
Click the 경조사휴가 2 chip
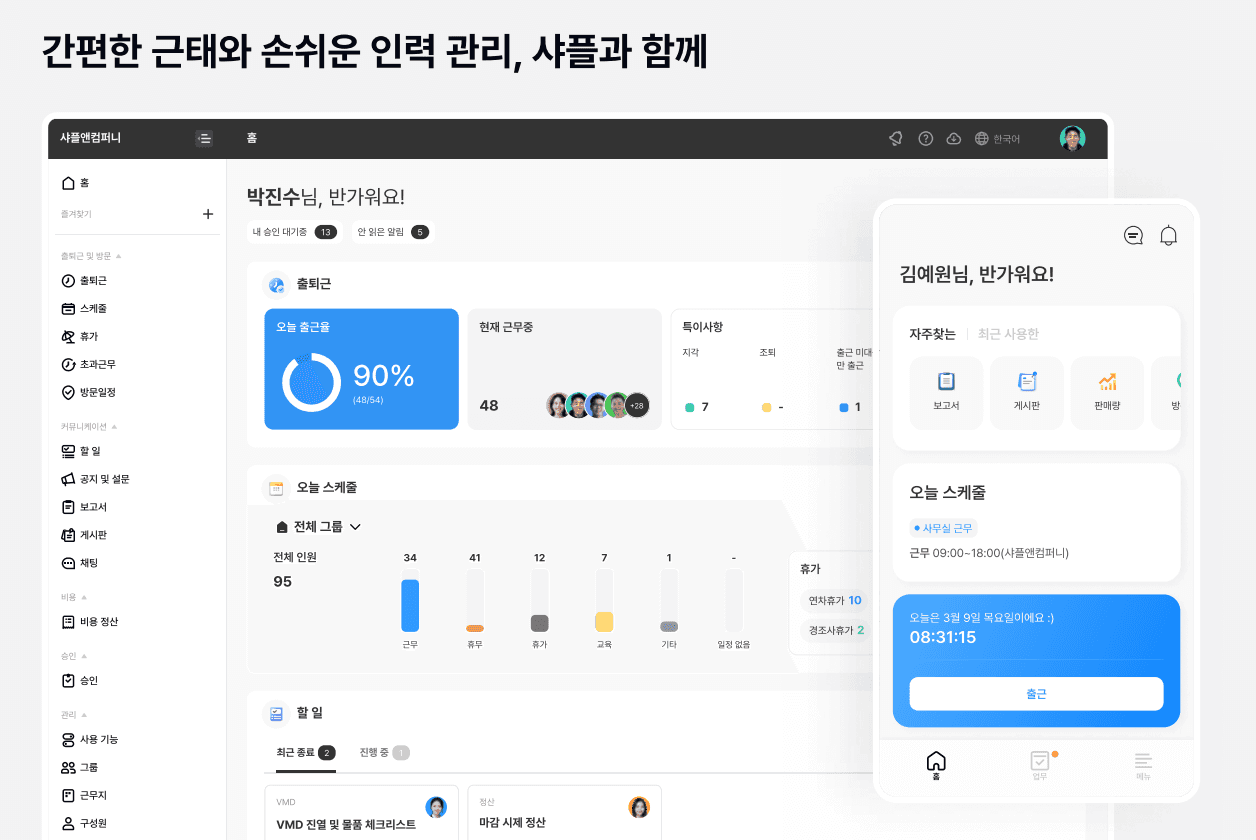click(835, 631)
